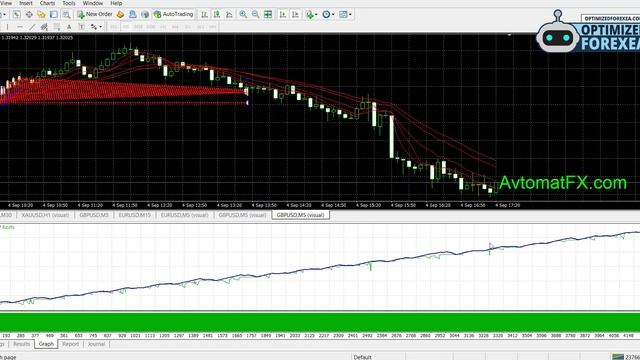Open the tester Journal tab

pyautogui.click(x=96, y=344)
